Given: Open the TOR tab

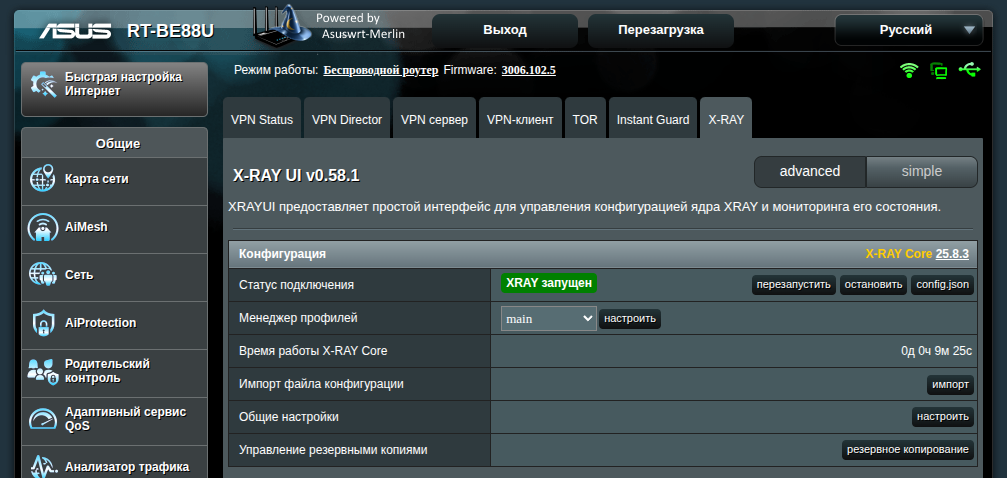Looking at the screenshot, I should point(585,120).
